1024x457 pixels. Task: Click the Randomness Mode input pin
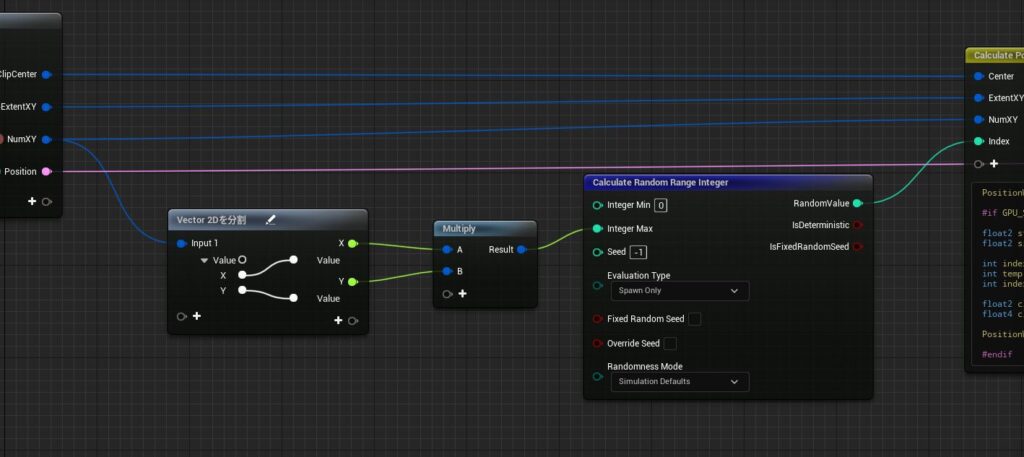[597, 376]
